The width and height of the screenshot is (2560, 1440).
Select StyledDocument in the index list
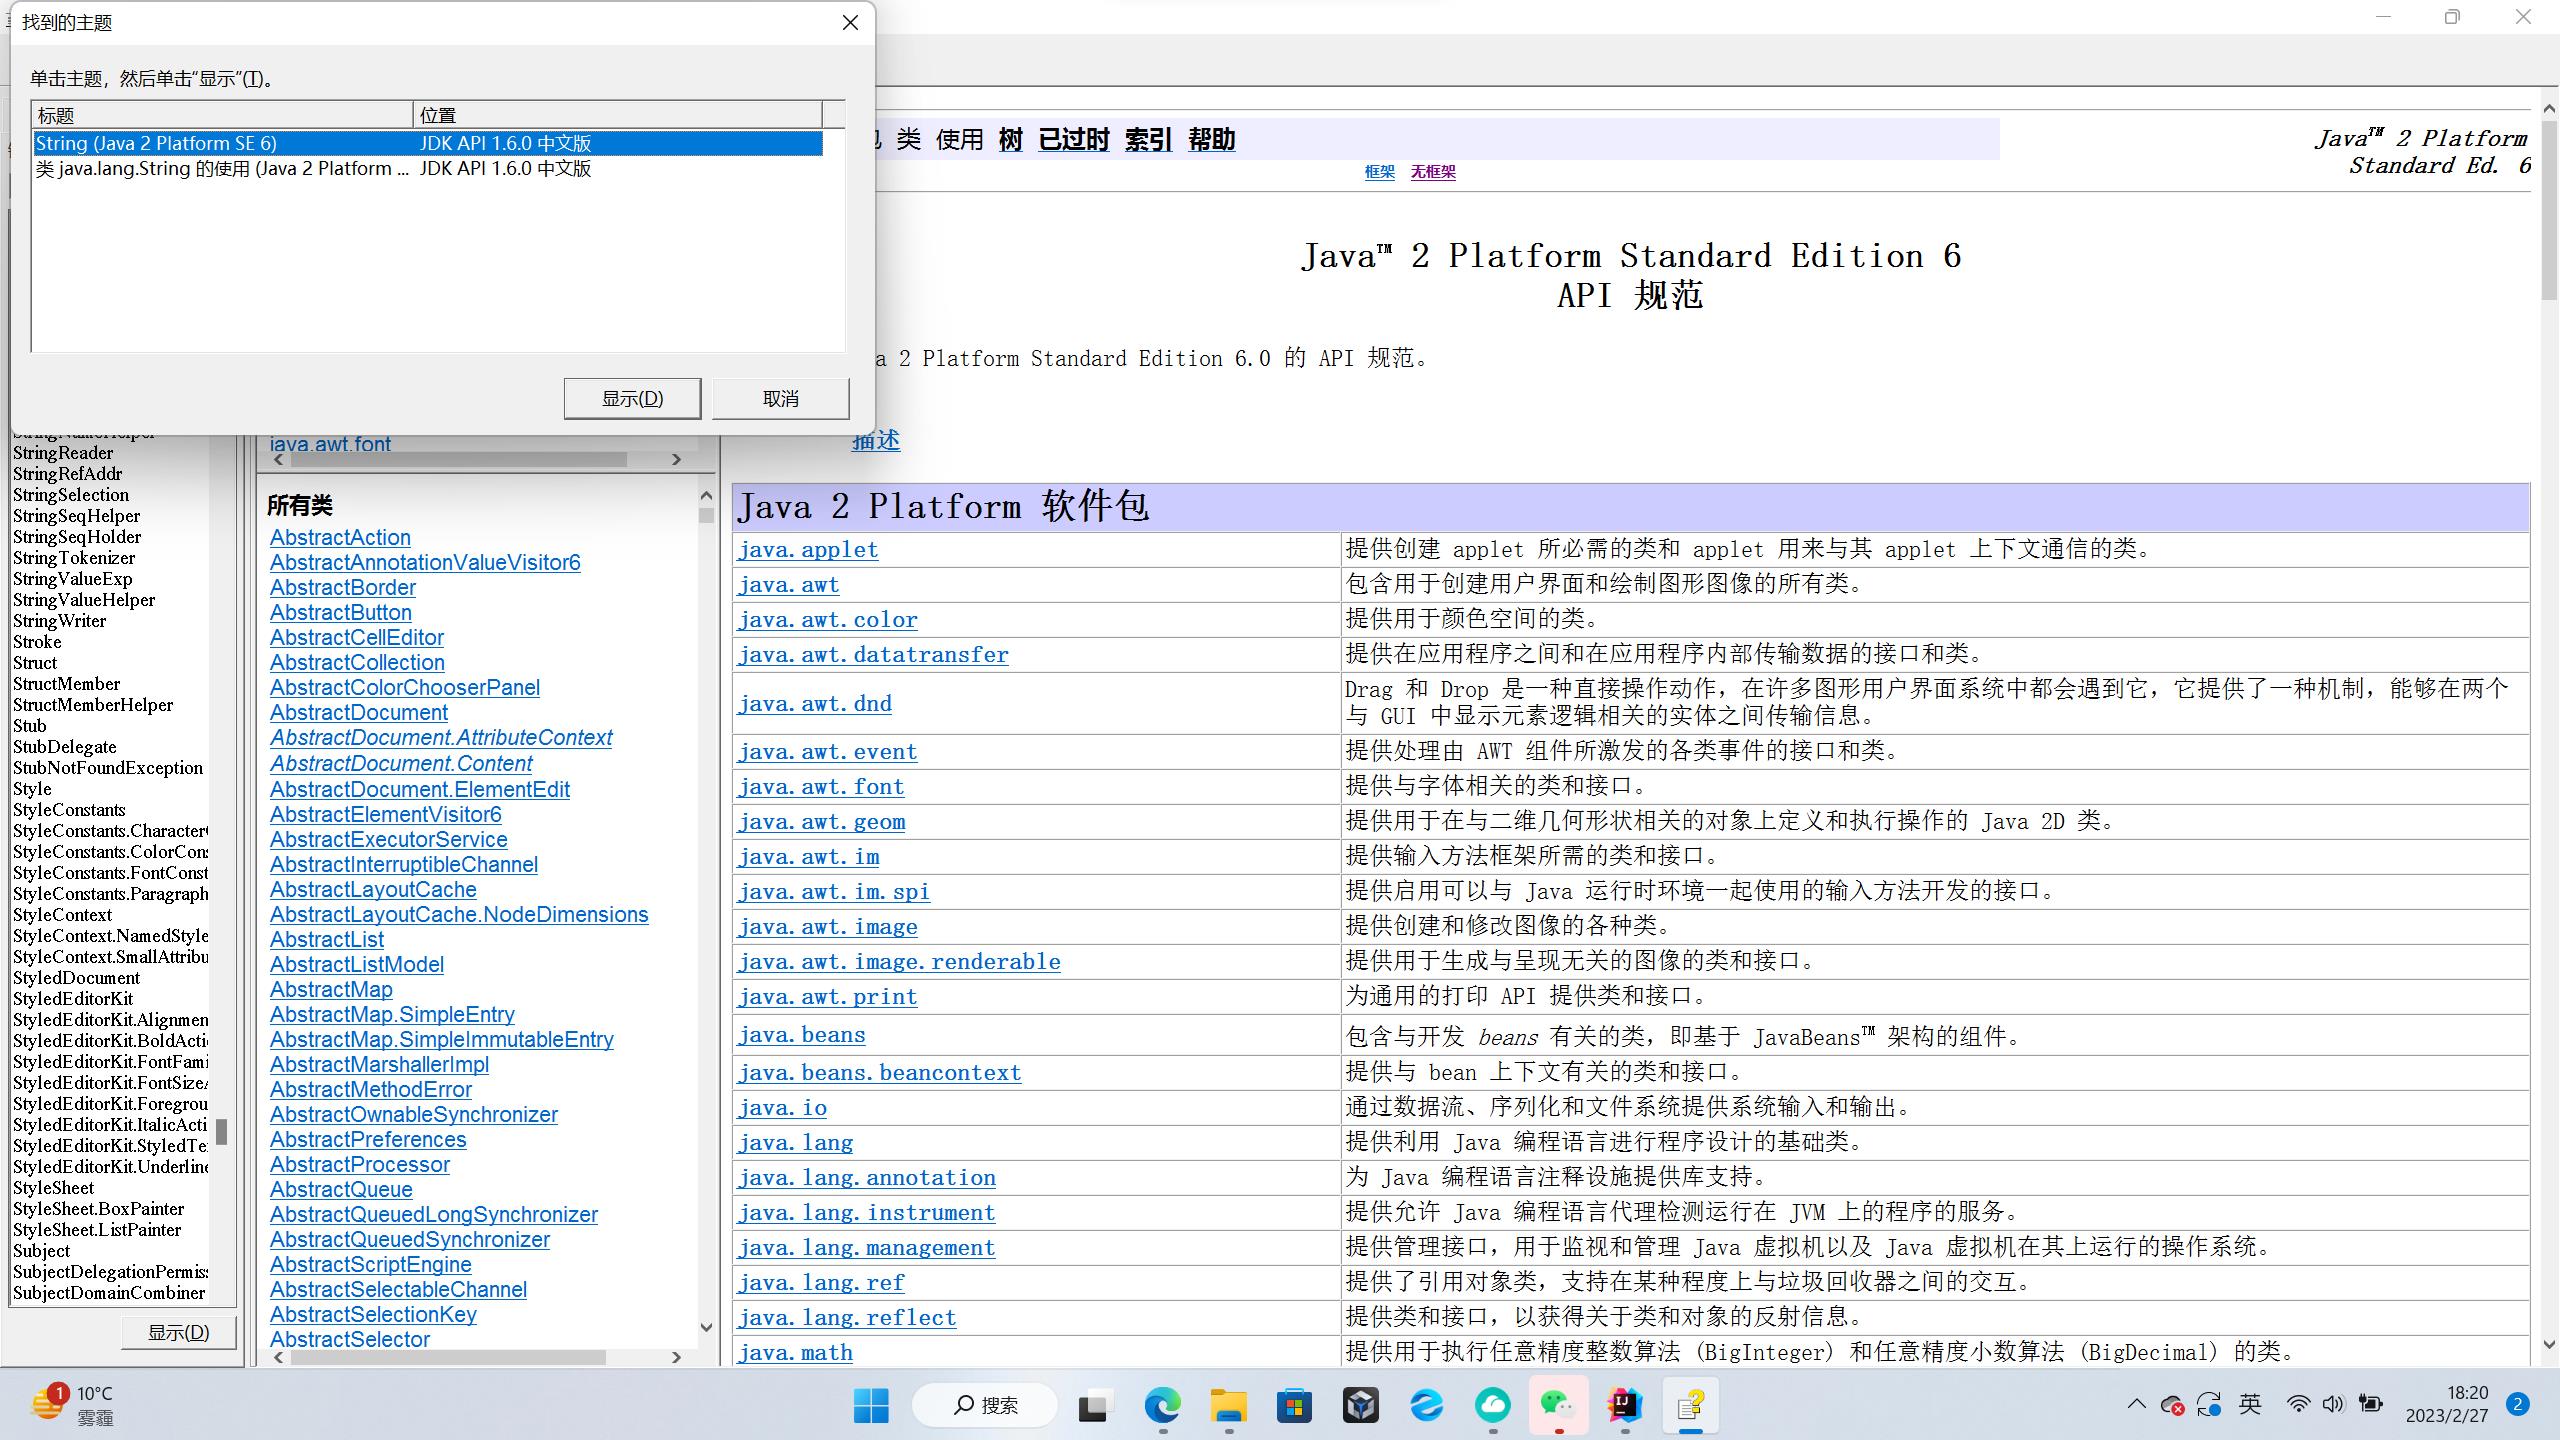click(x=76, y=978)
